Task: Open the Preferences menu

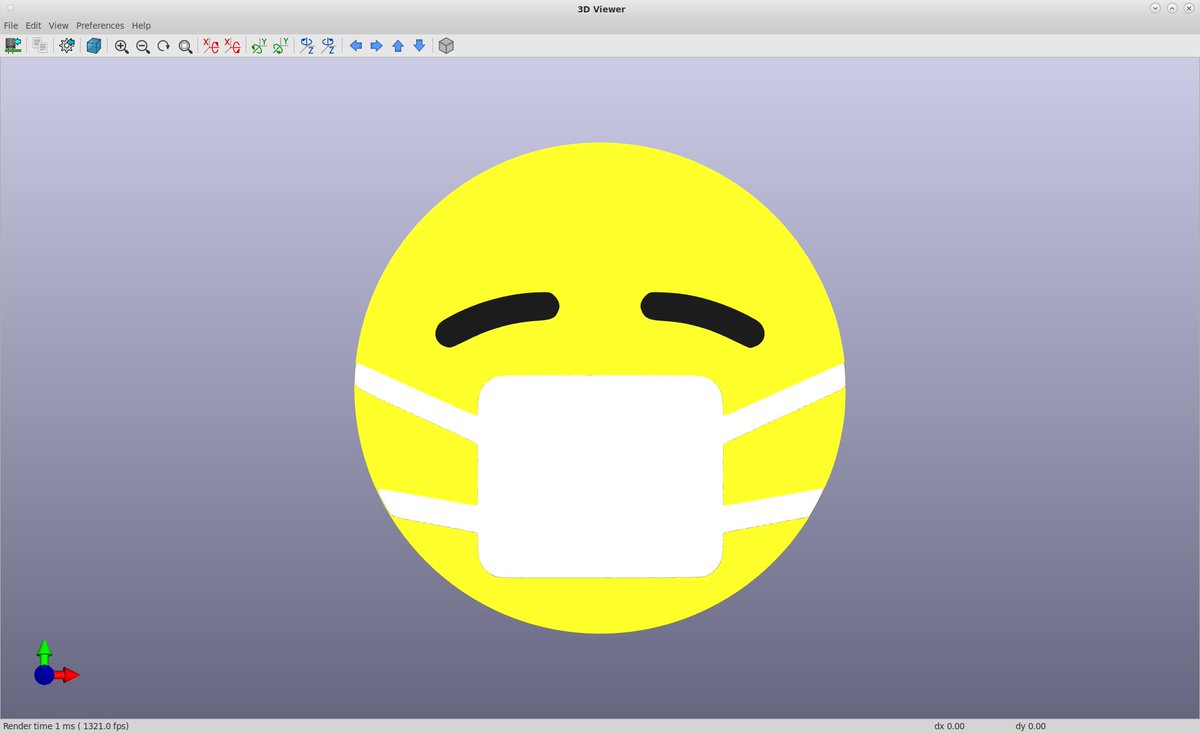Action: (100, 25)
